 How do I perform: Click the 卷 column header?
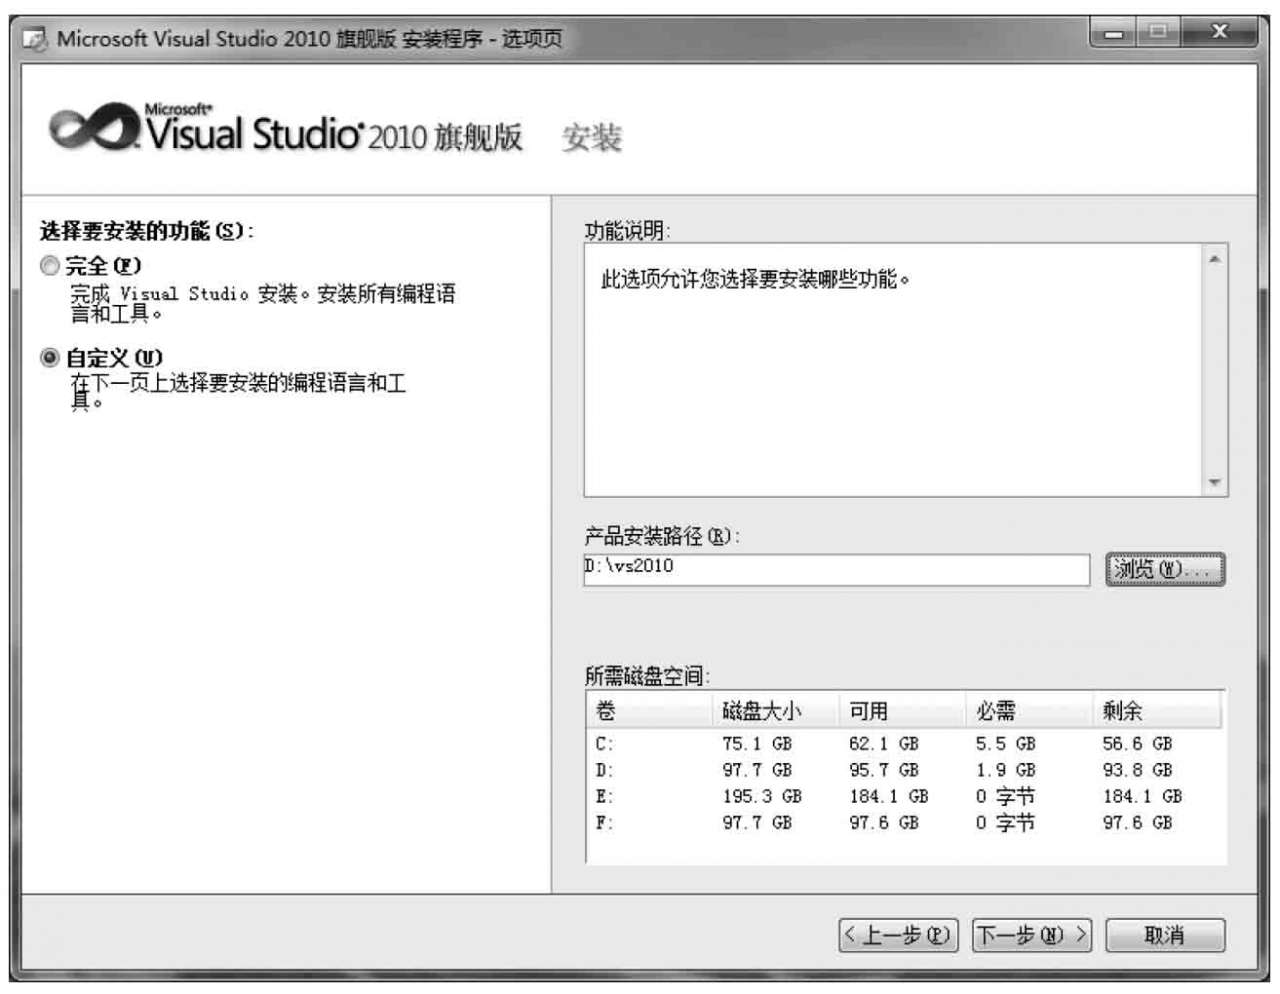click(x=649, y=711)
